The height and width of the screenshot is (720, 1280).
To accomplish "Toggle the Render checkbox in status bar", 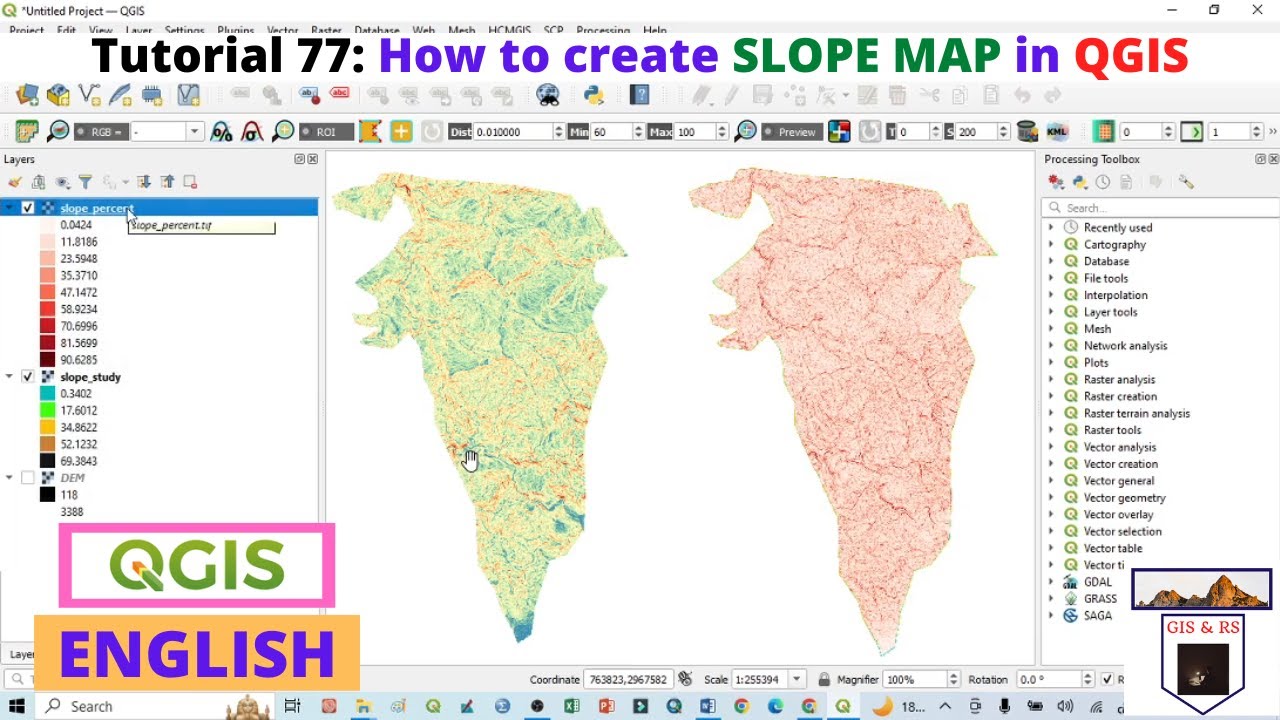I will point(1108,679).
